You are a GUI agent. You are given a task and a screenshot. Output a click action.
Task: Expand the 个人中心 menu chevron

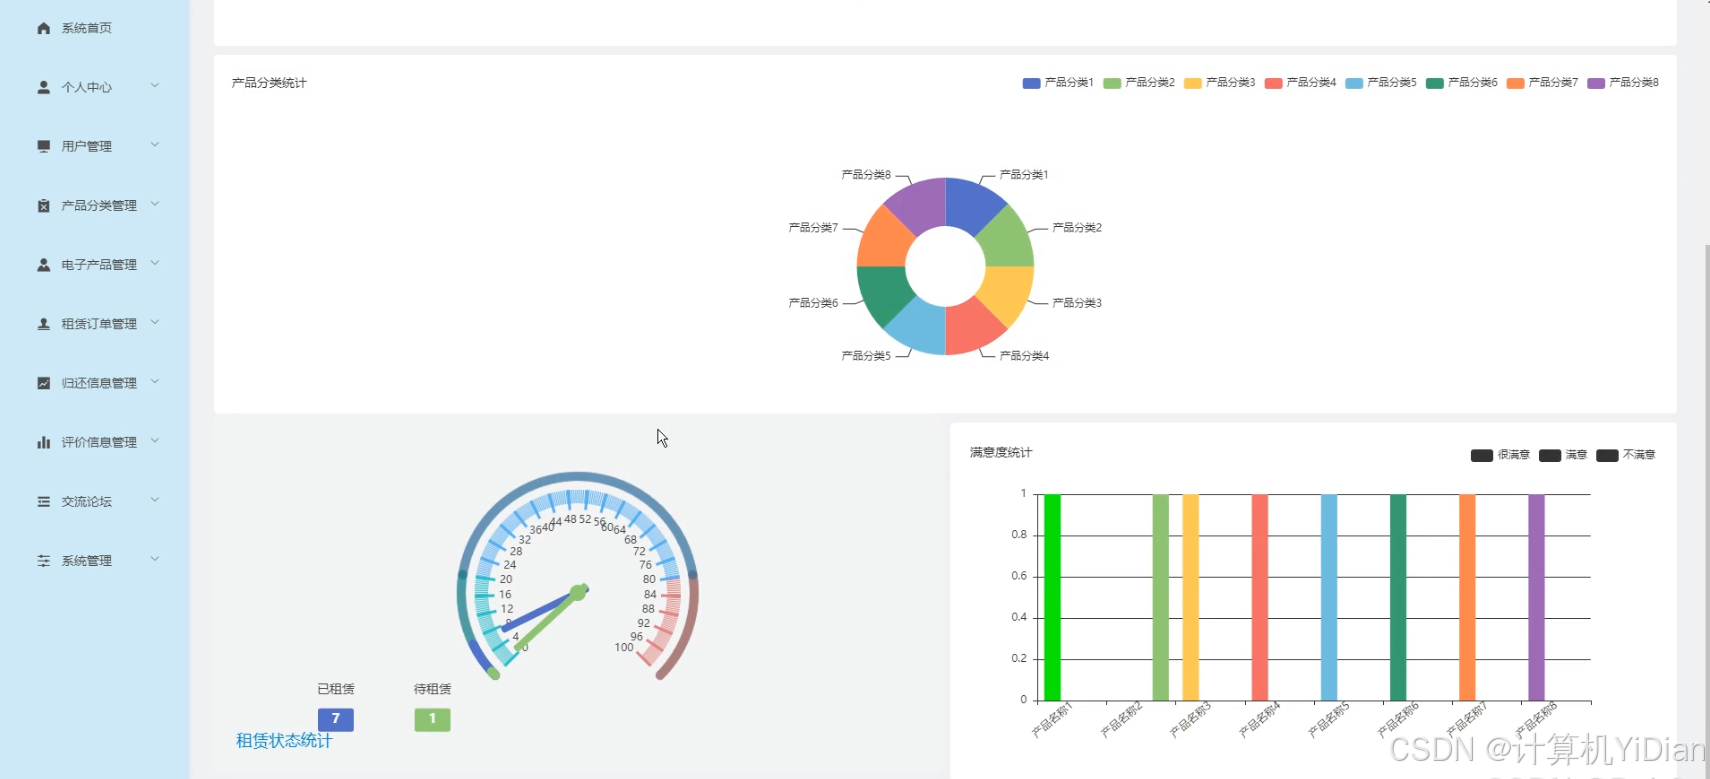(x=155, y=86)
